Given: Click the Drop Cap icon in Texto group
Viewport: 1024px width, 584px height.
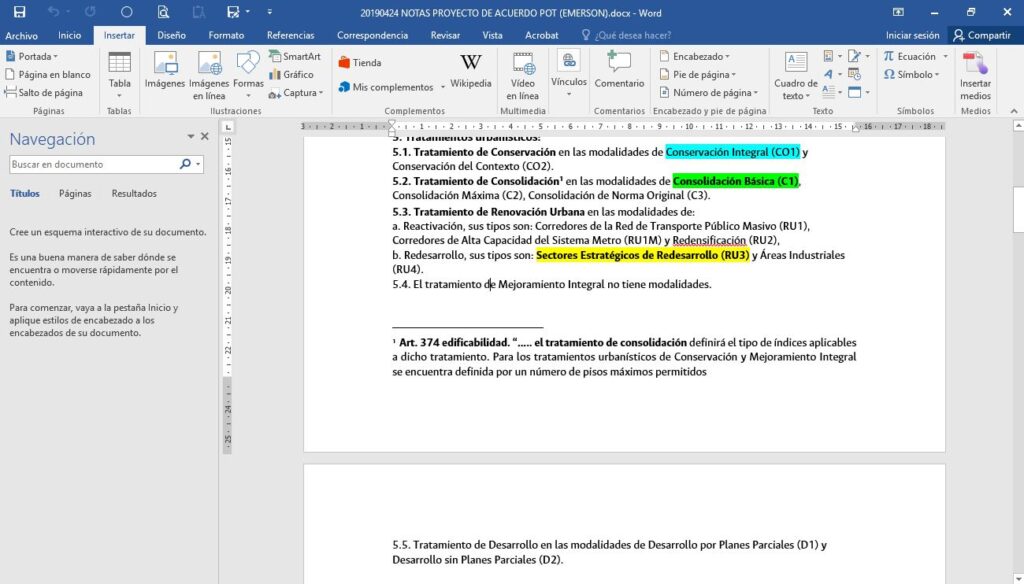Looking at the screenshot, I should pos(828,93).
